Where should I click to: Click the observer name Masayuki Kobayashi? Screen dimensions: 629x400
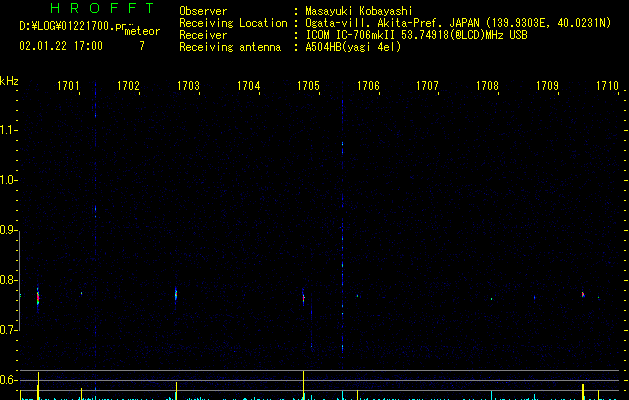tap(359, 11)
